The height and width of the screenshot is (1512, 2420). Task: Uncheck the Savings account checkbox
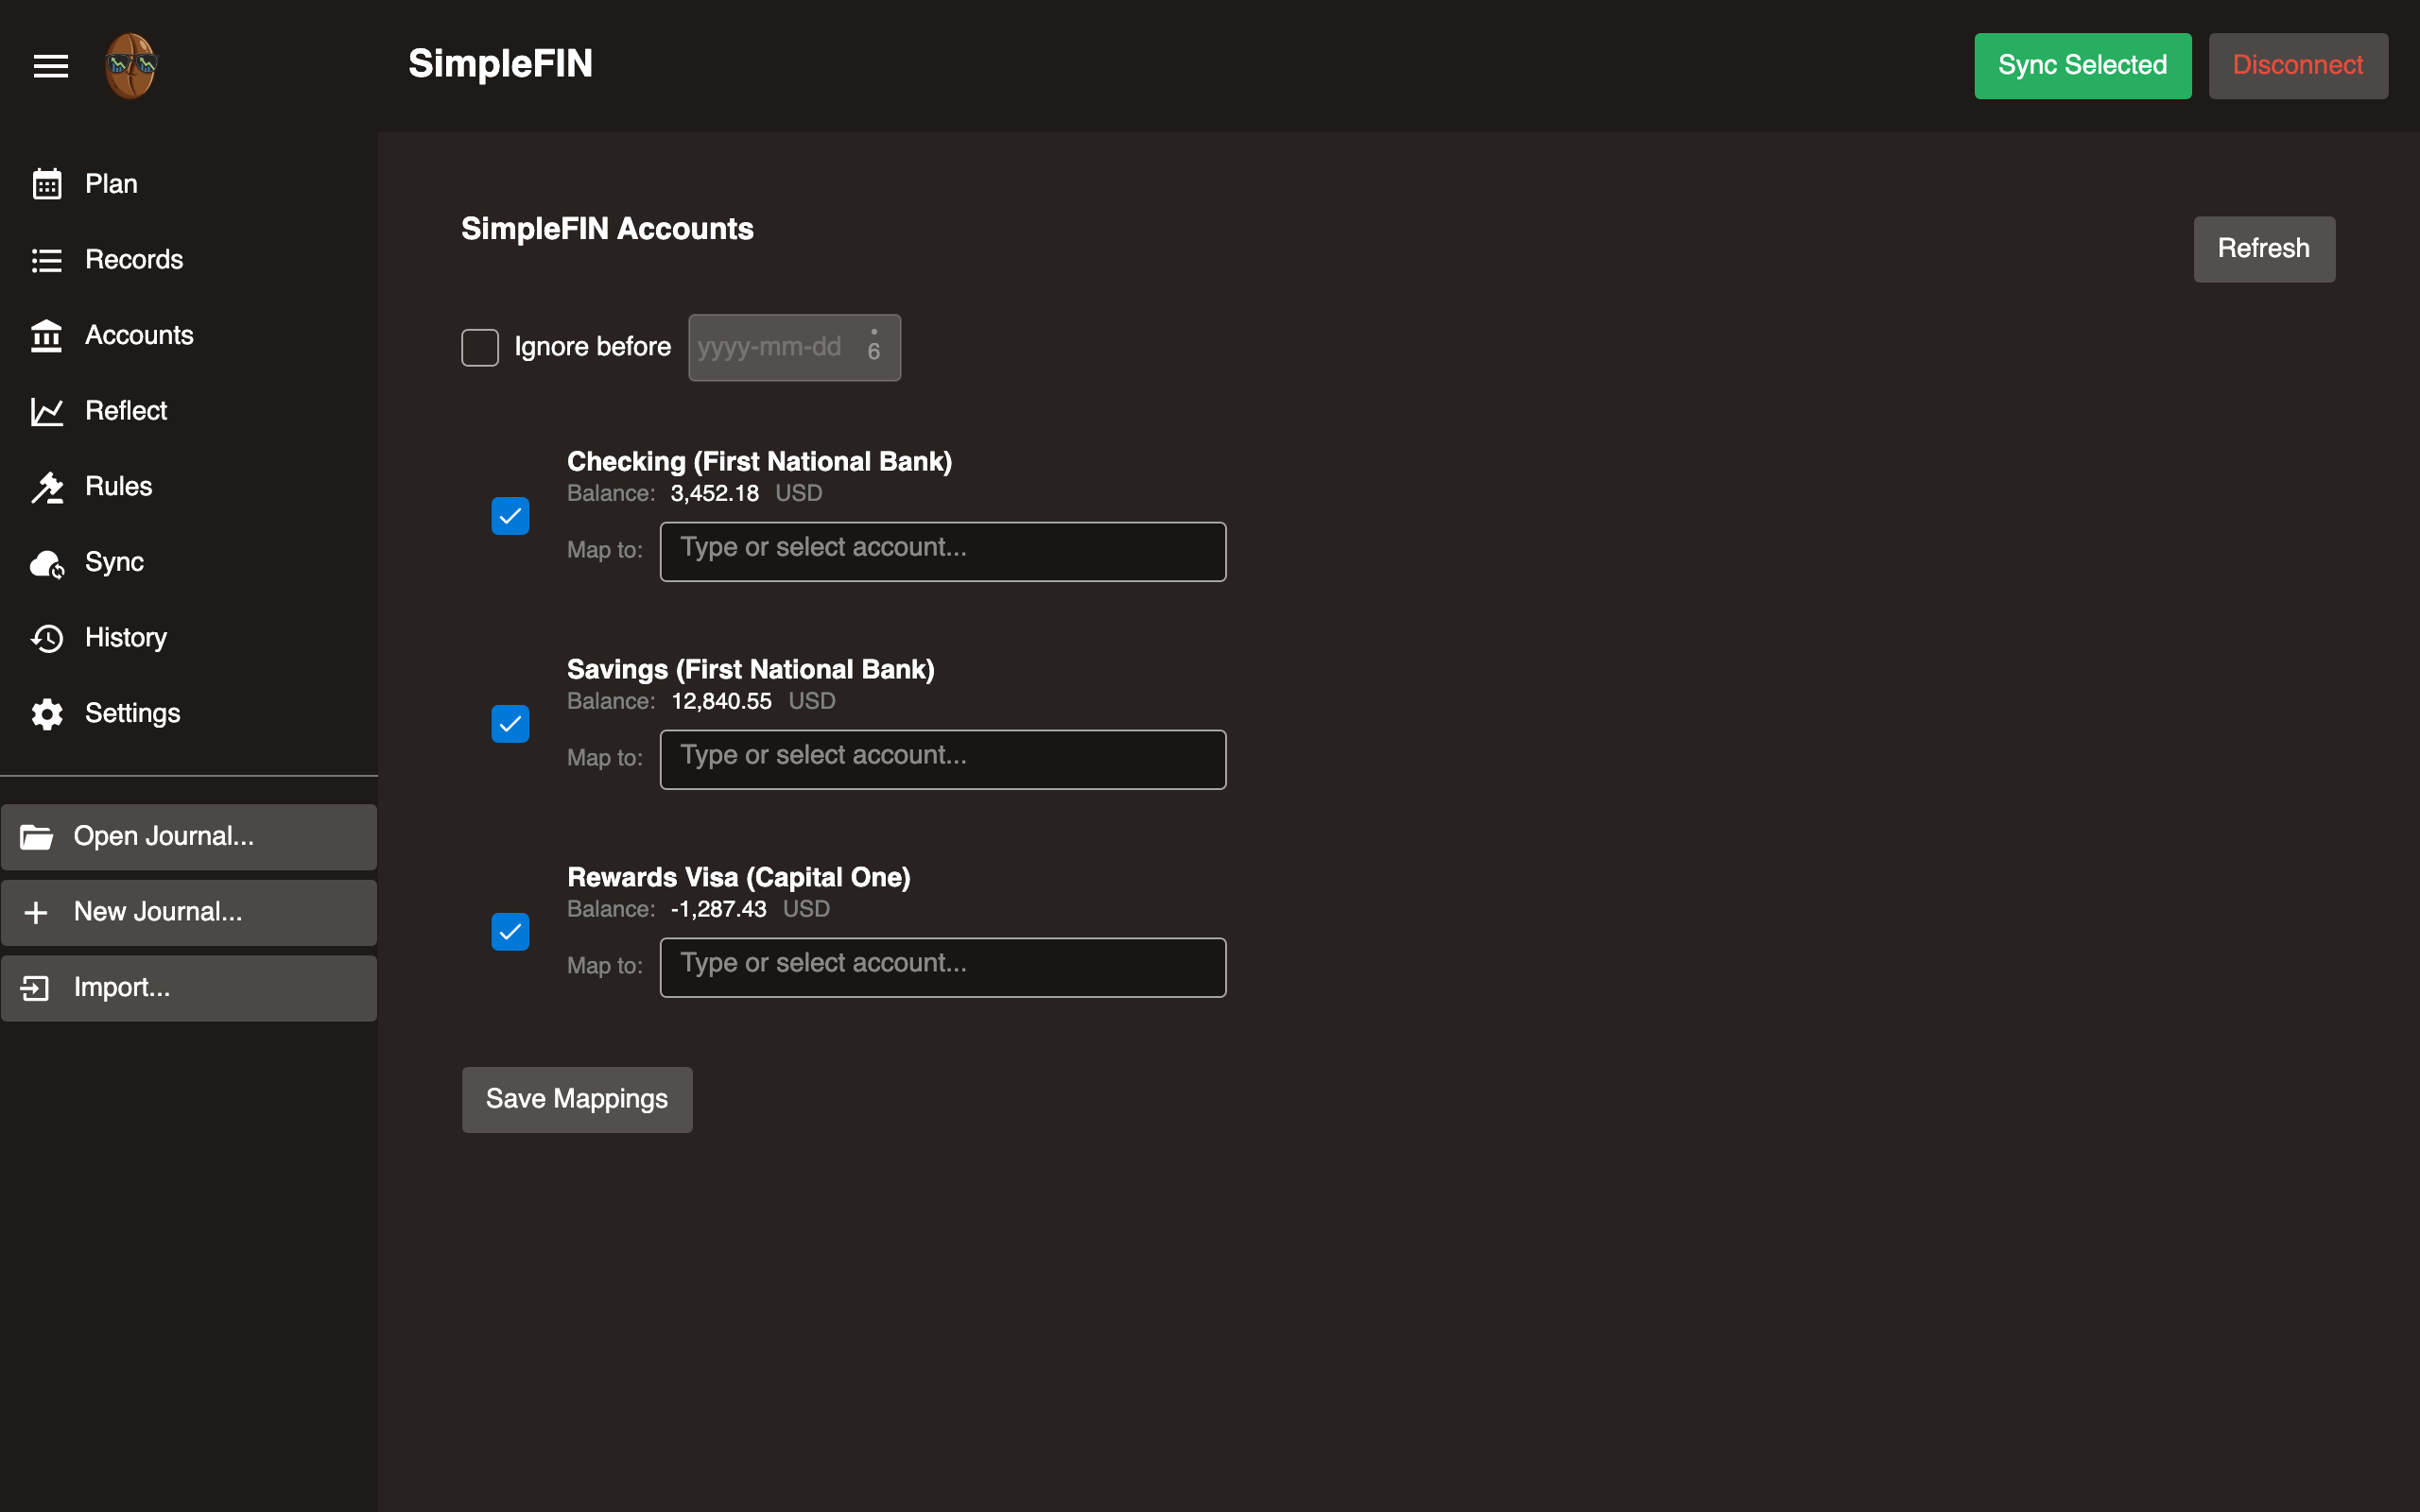tap(510, 724)
